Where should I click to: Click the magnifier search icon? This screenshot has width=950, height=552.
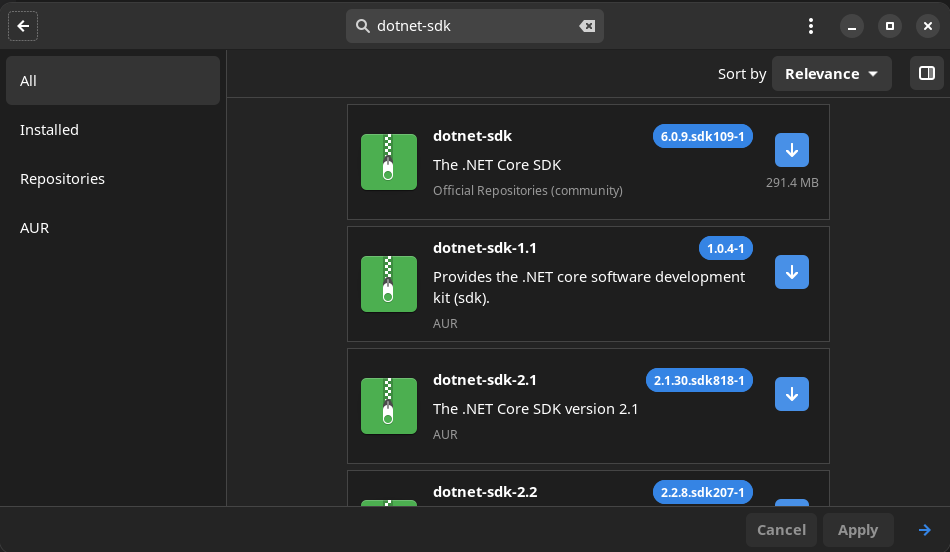click(362, 26)
